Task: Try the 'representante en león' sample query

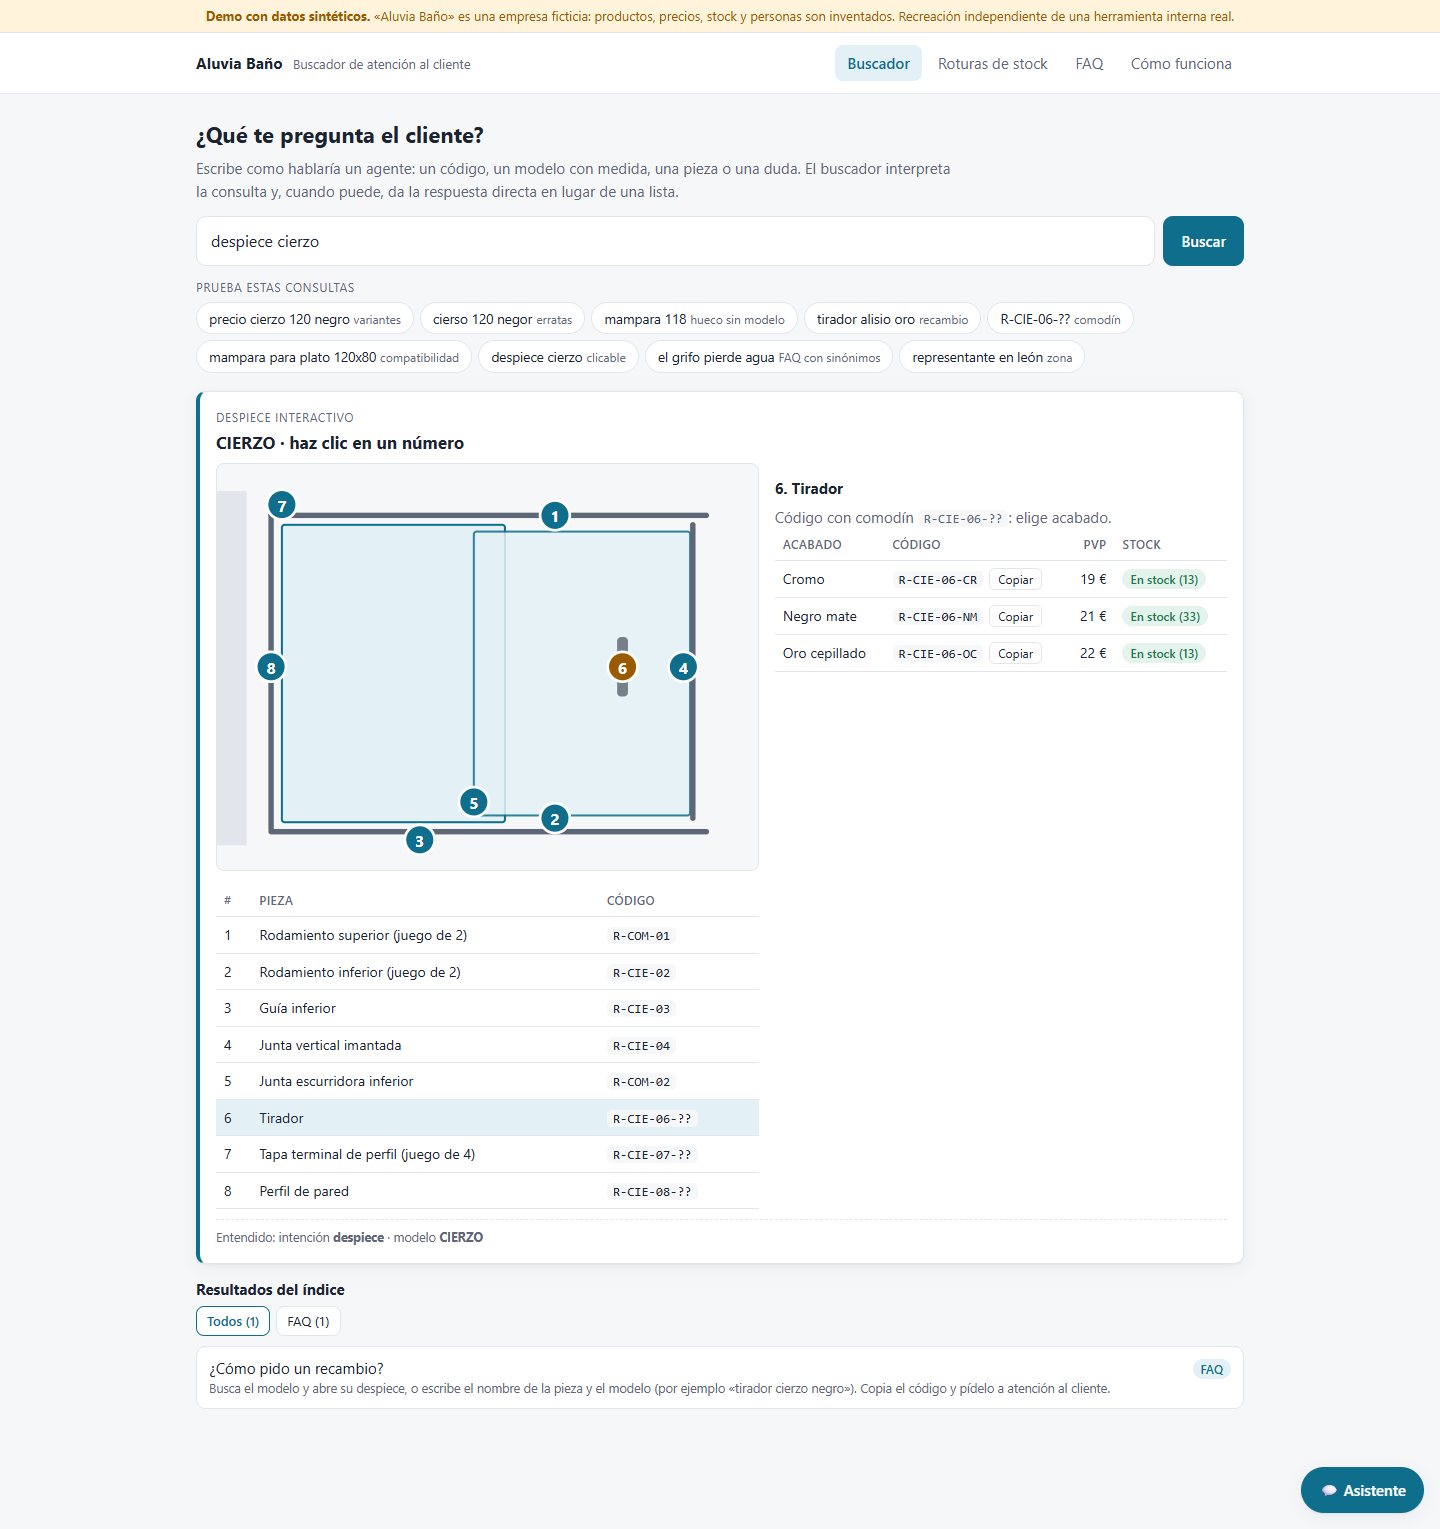Action: 992,357
